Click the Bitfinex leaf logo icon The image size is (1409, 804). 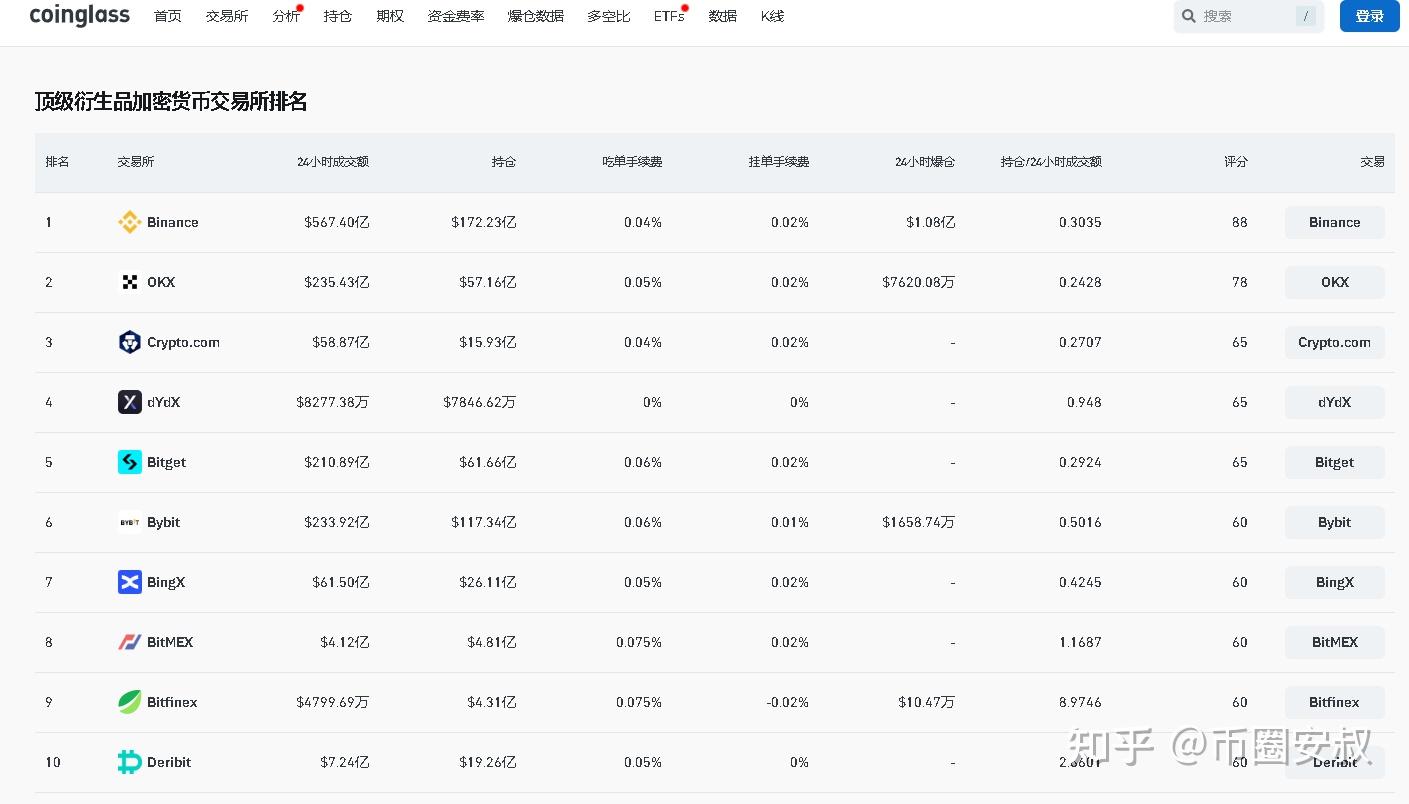(x=130, y=702)
